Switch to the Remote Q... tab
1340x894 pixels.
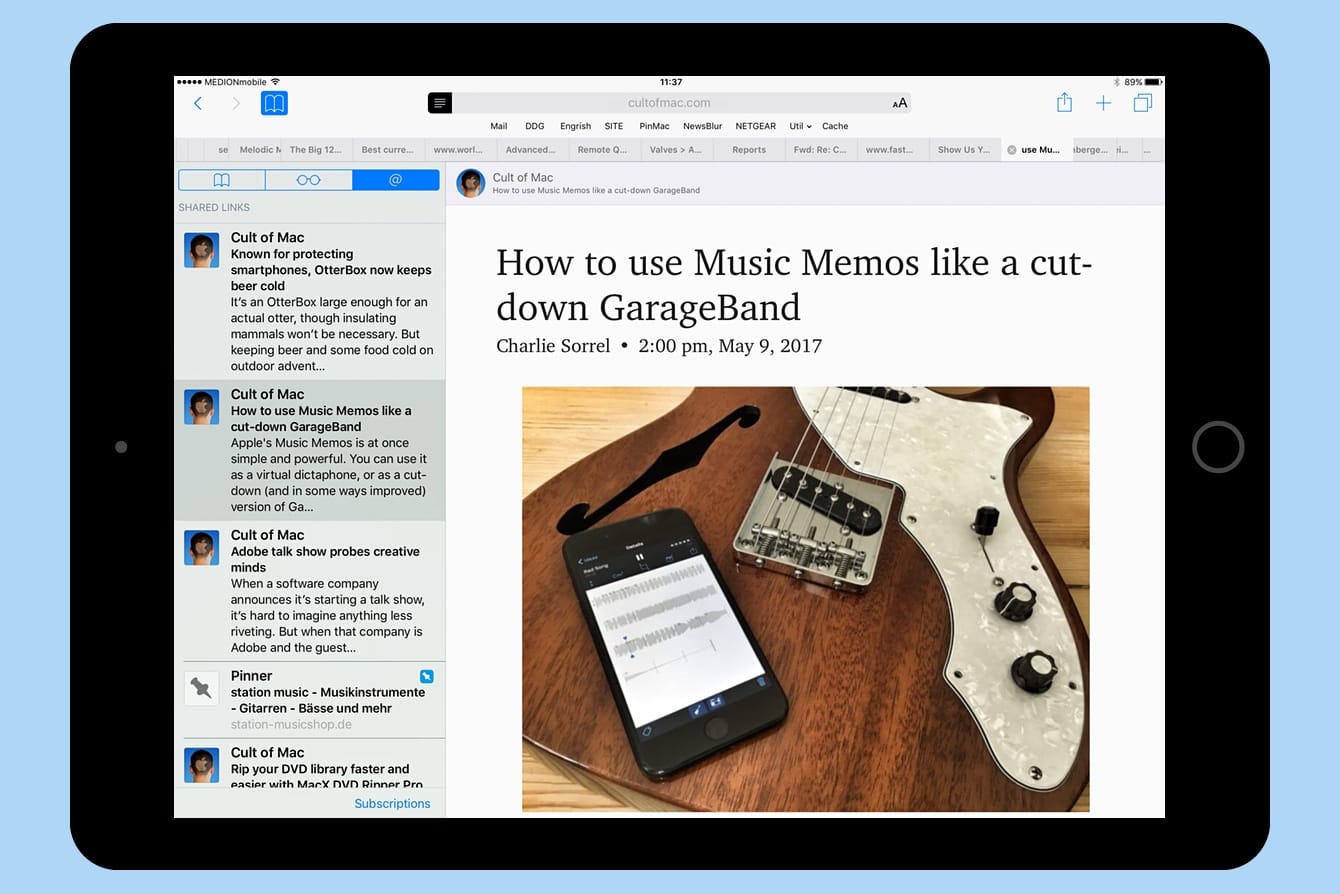[x=602, y=150]
